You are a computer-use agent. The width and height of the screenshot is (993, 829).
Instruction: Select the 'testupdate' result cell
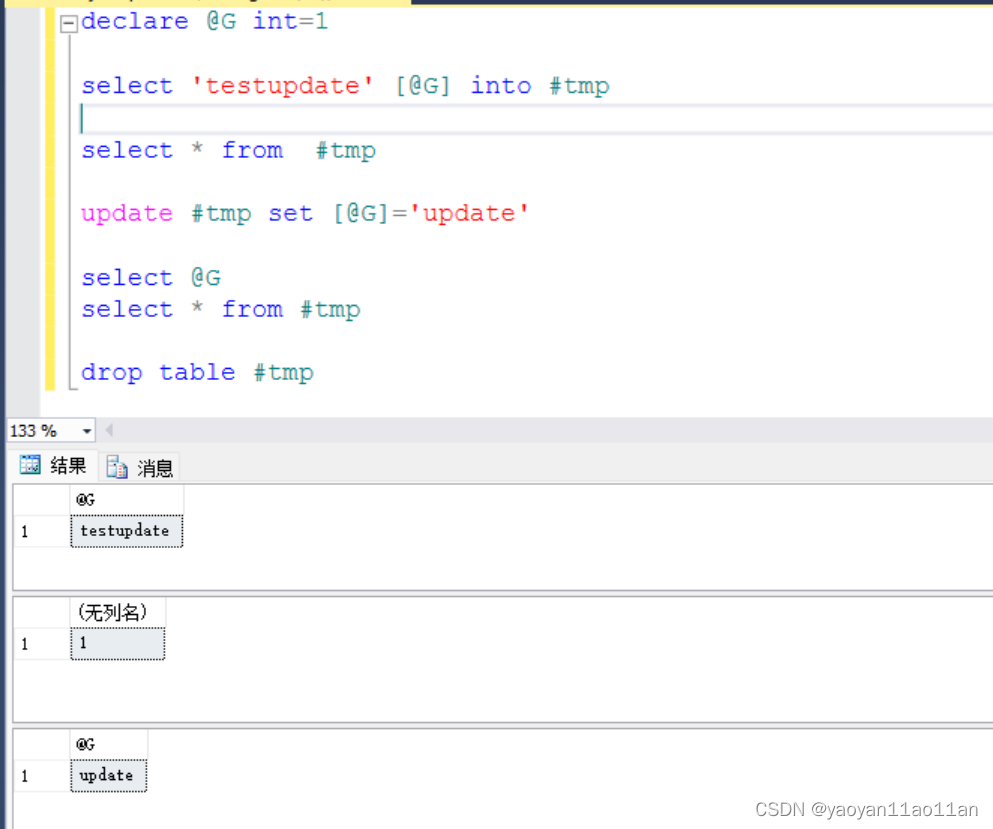[x=126, y=531]
